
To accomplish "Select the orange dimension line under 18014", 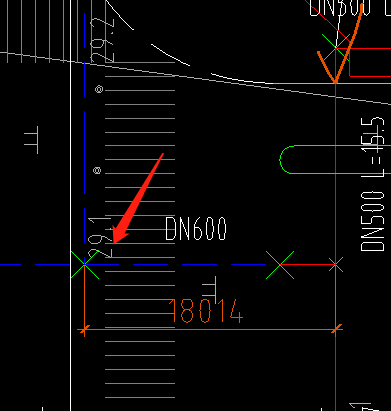I will 210,330.
